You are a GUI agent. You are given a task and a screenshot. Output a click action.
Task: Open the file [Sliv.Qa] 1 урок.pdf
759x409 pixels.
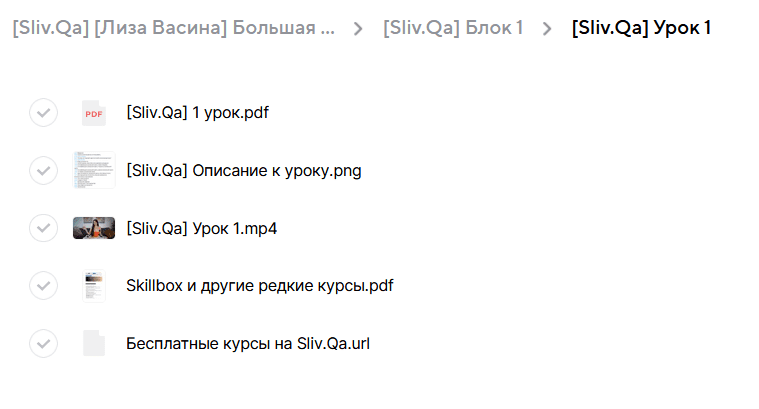coord(197,113)
